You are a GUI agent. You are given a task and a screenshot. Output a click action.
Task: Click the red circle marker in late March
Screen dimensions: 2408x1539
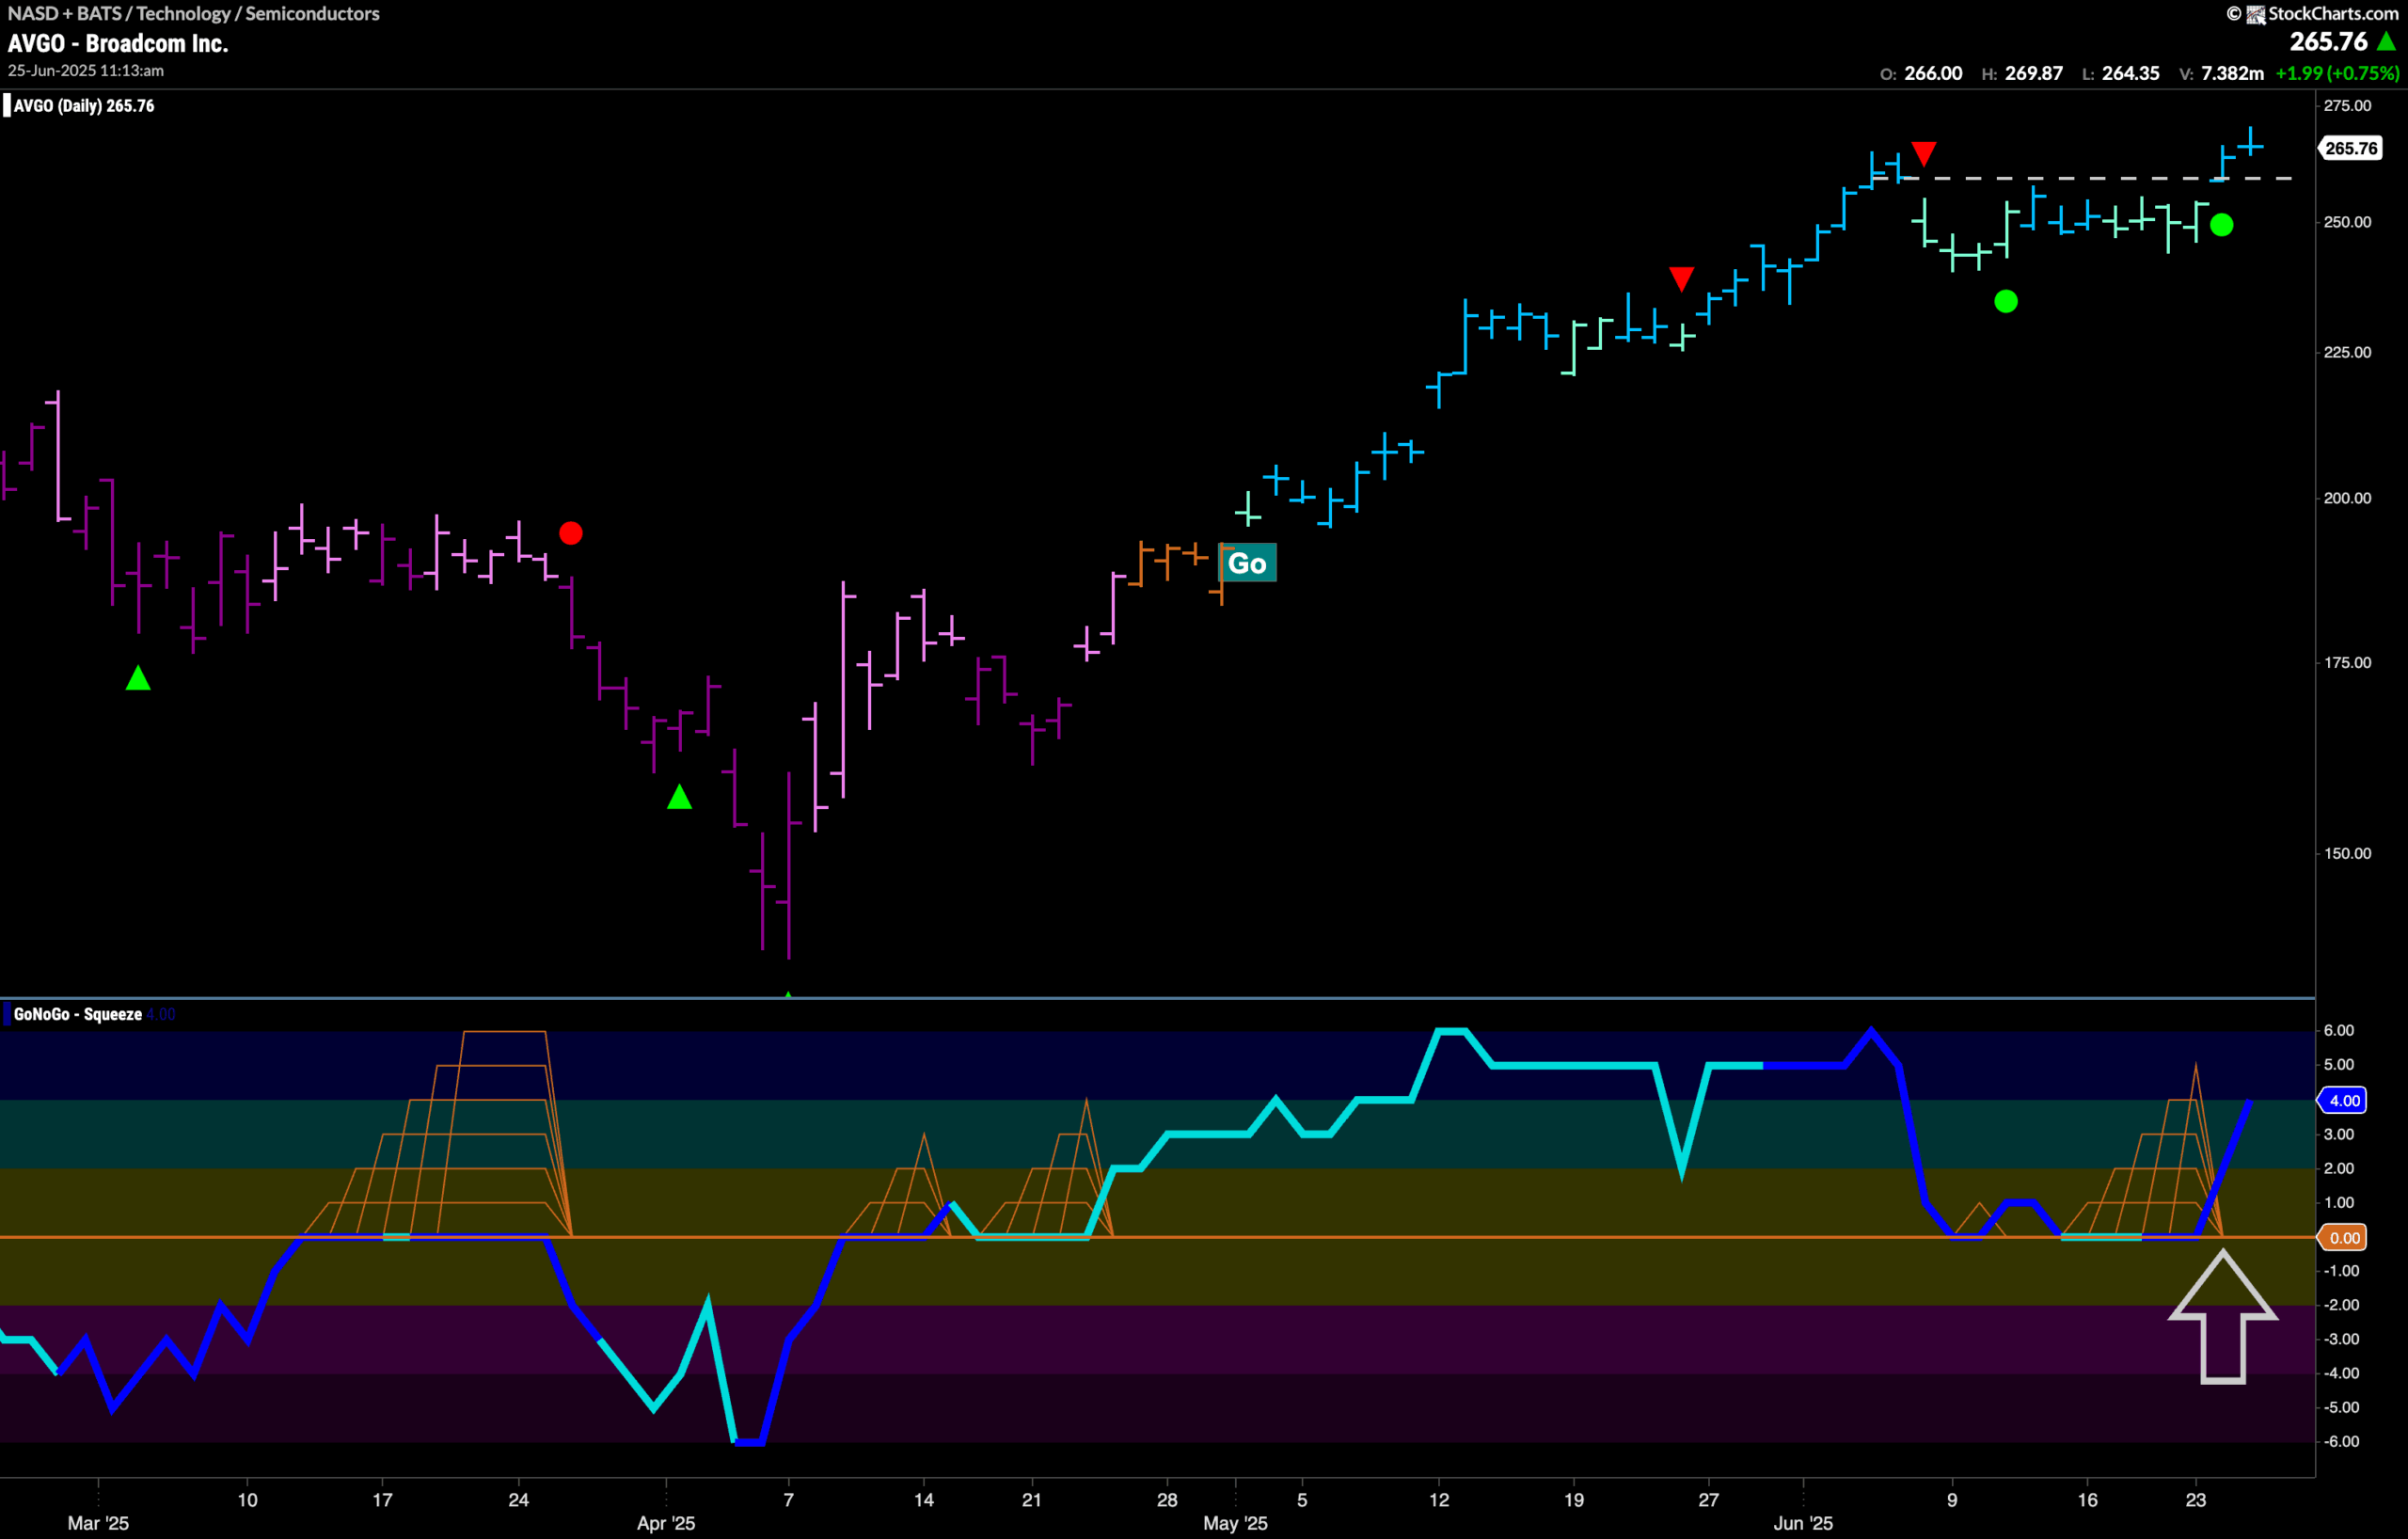571,533
